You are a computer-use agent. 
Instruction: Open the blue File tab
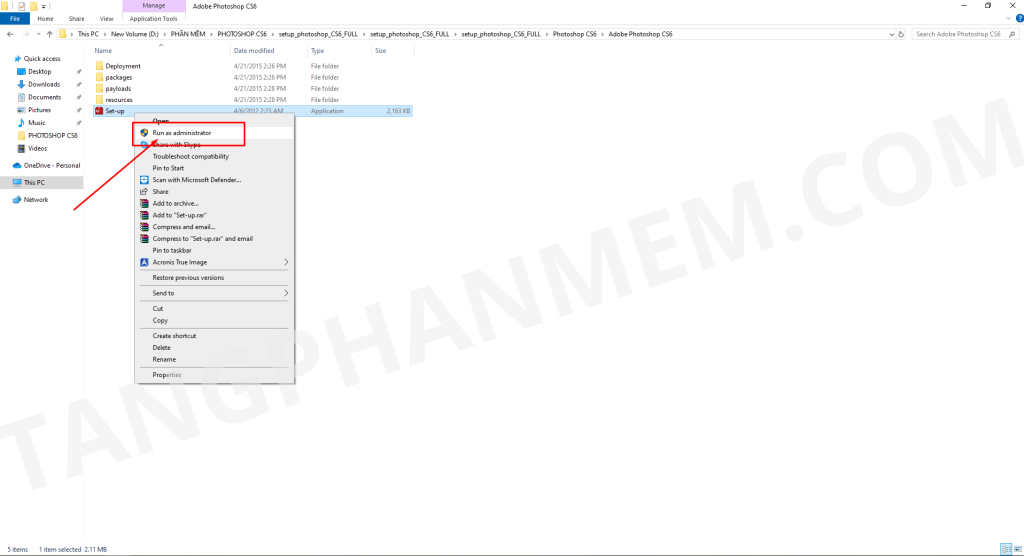coord(16,18)
